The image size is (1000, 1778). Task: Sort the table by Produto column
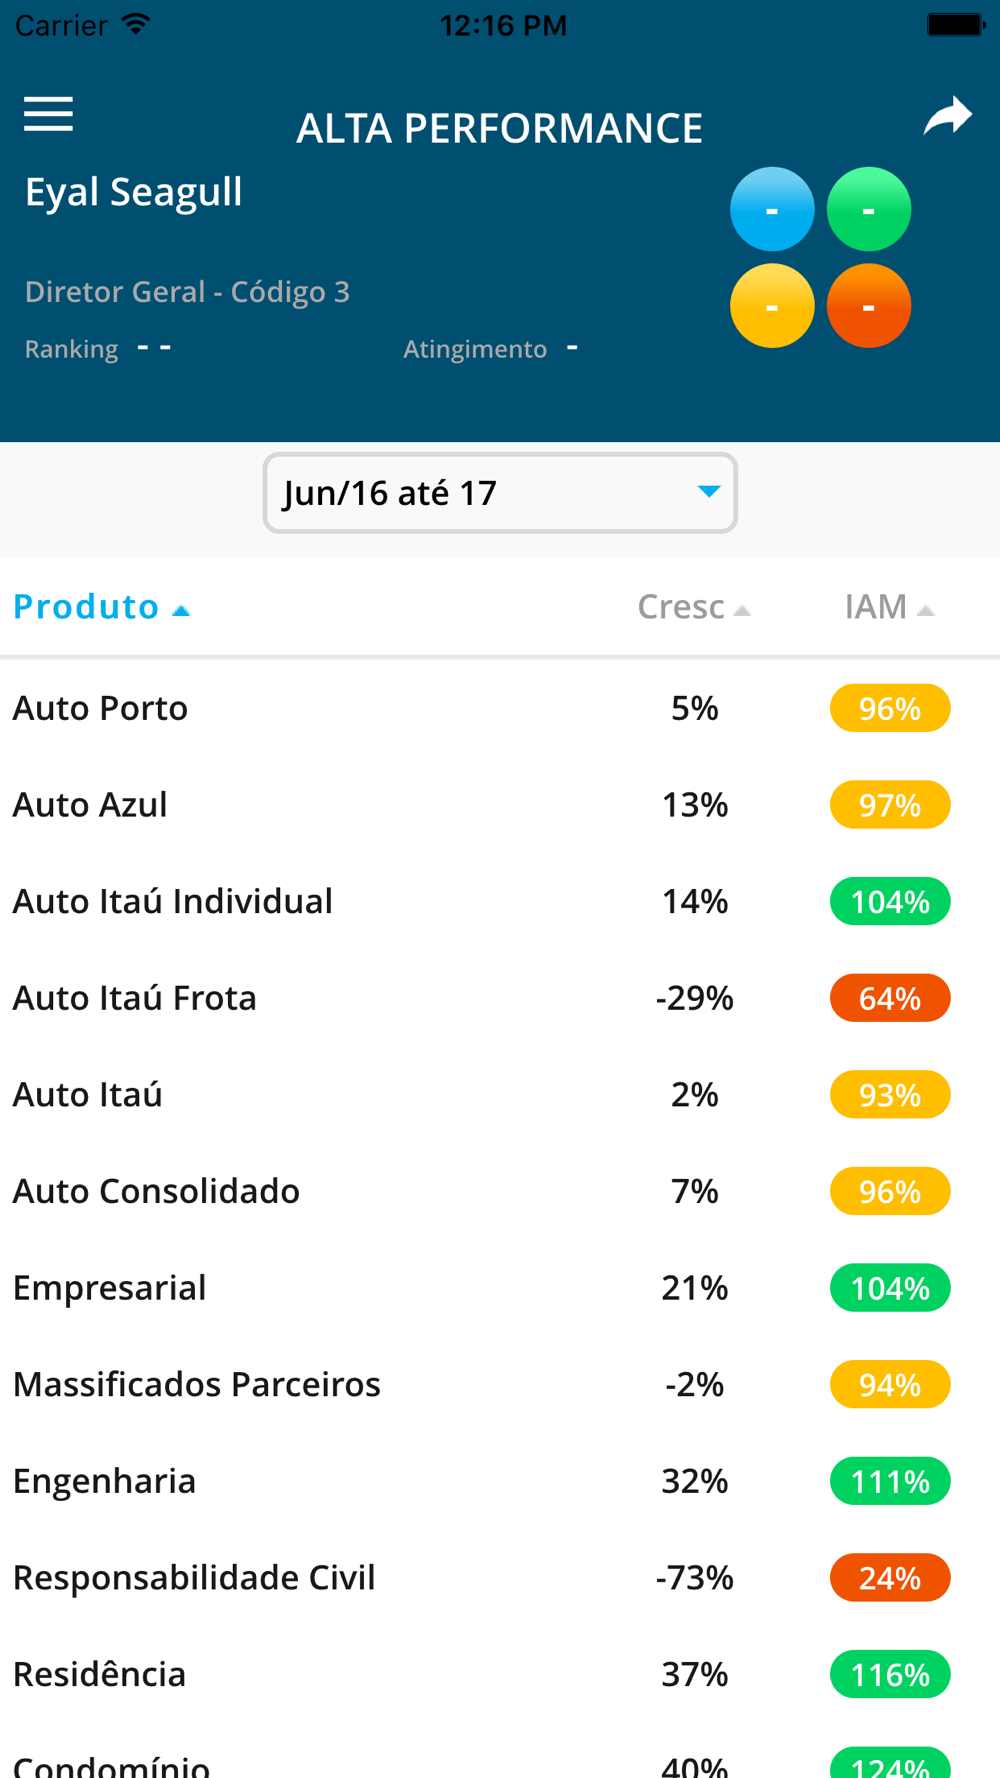(101, 607)
